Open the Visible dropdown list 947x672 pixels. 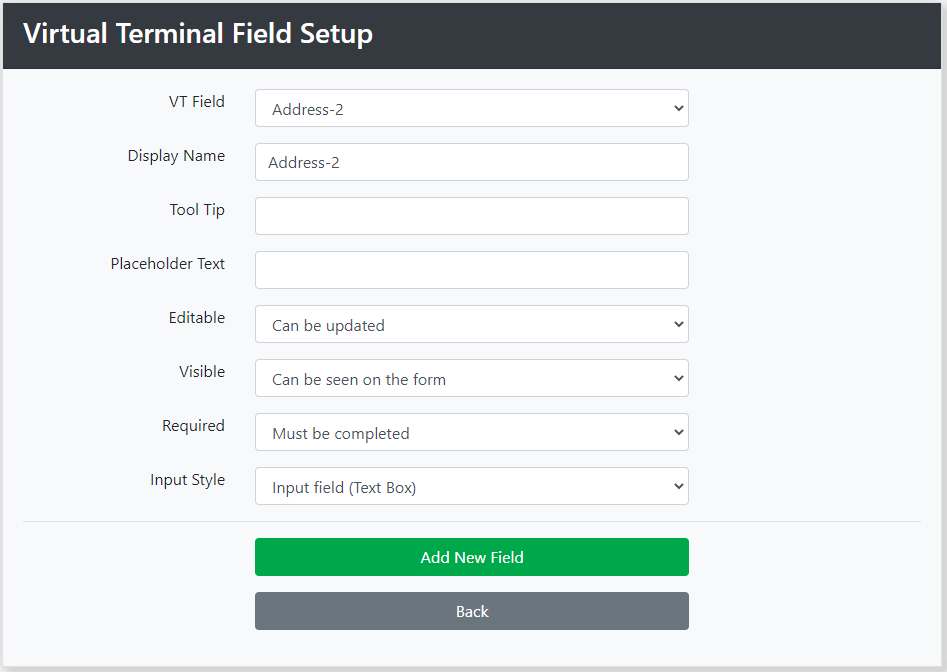[472, 378]
